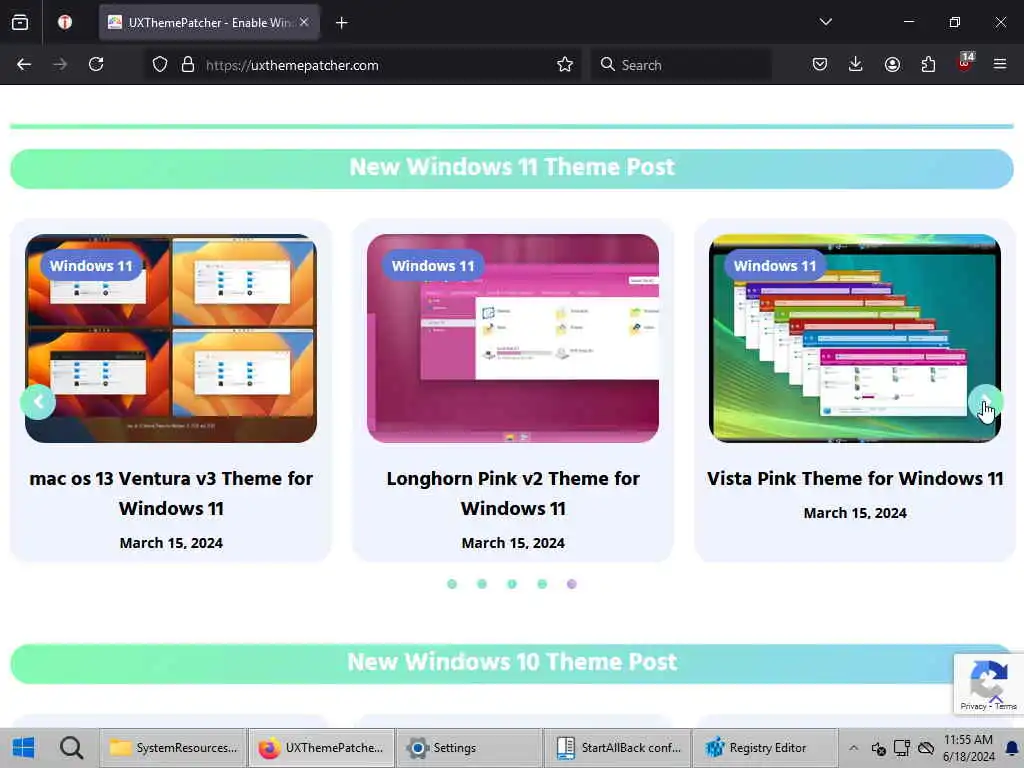Switch to StartAllBack configuration window
Screen dimensions: 1024x768
[x=618, y=748]
